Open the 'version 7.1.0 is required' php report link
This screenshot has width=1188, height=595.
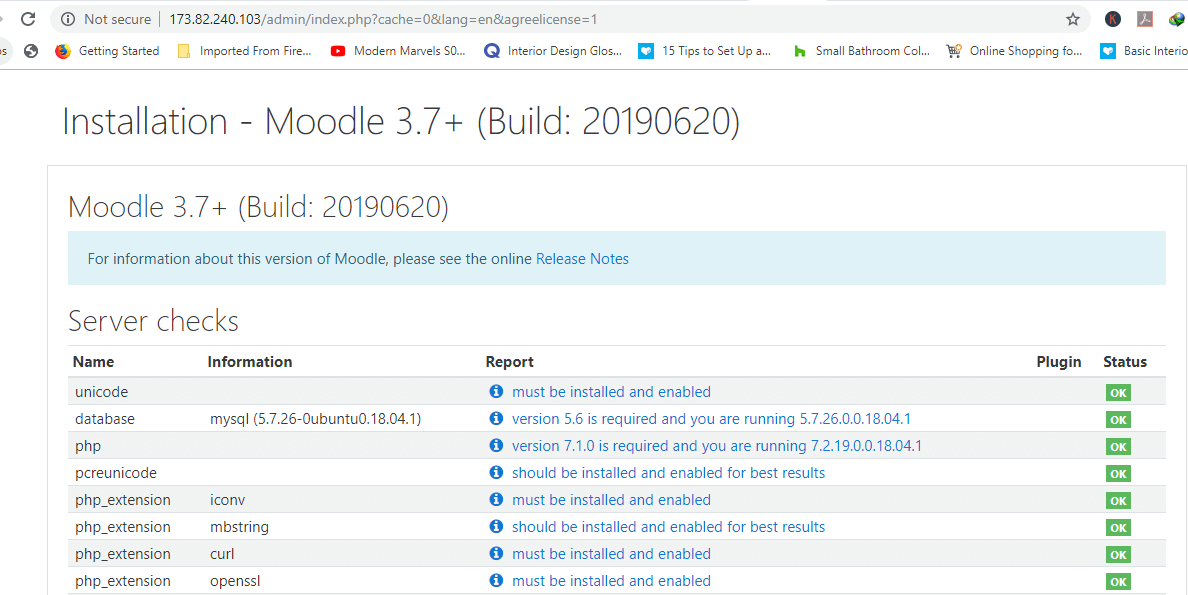pyautogui.click(x=716, y=446)
